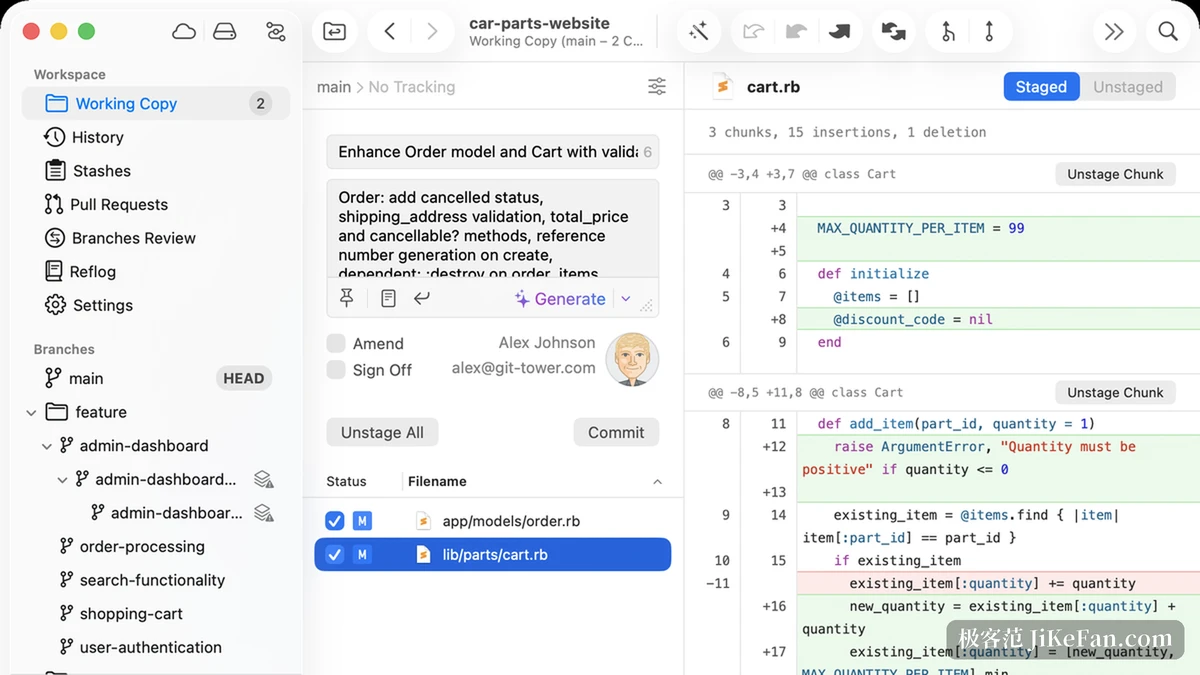Open the cloud services view
The image size is (1200, 675).
pyautogui.click(x=184, y=31)
